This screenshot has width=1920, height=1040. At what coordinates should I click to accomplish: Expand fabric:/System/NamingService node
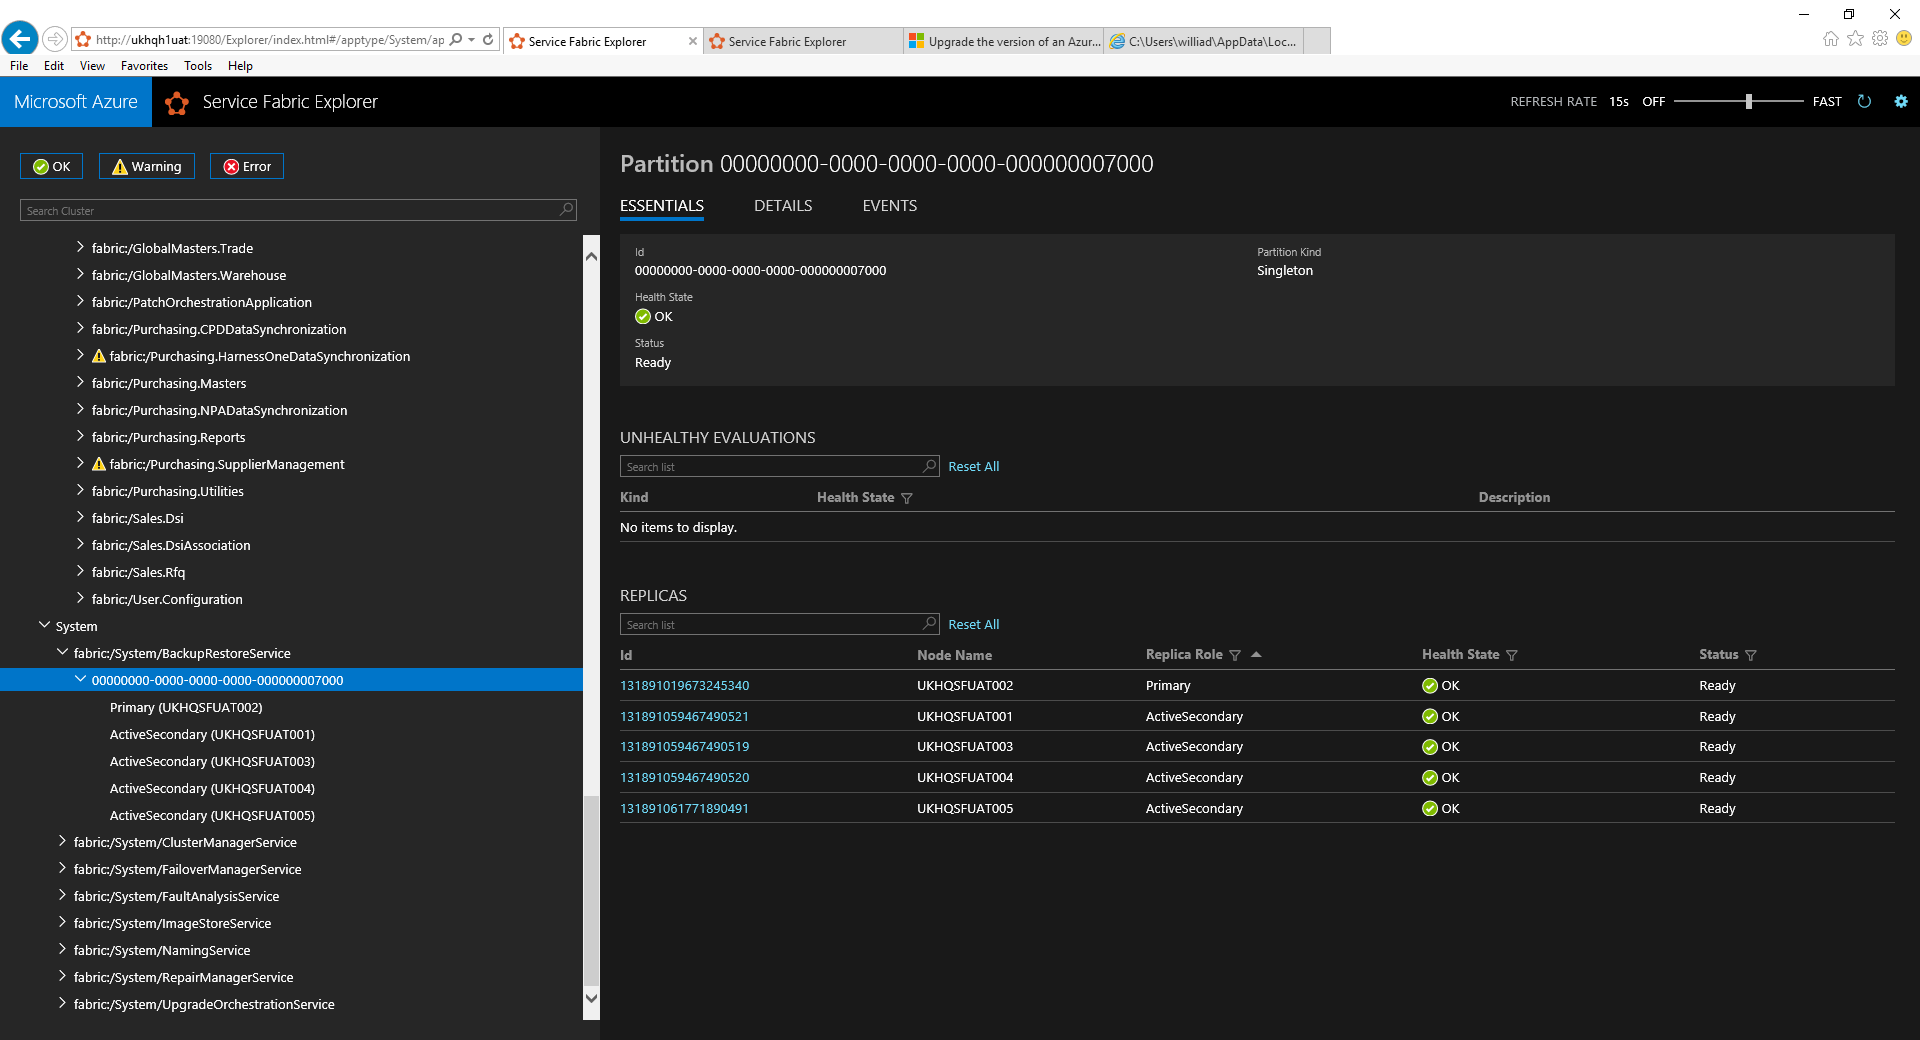[62, 949]
